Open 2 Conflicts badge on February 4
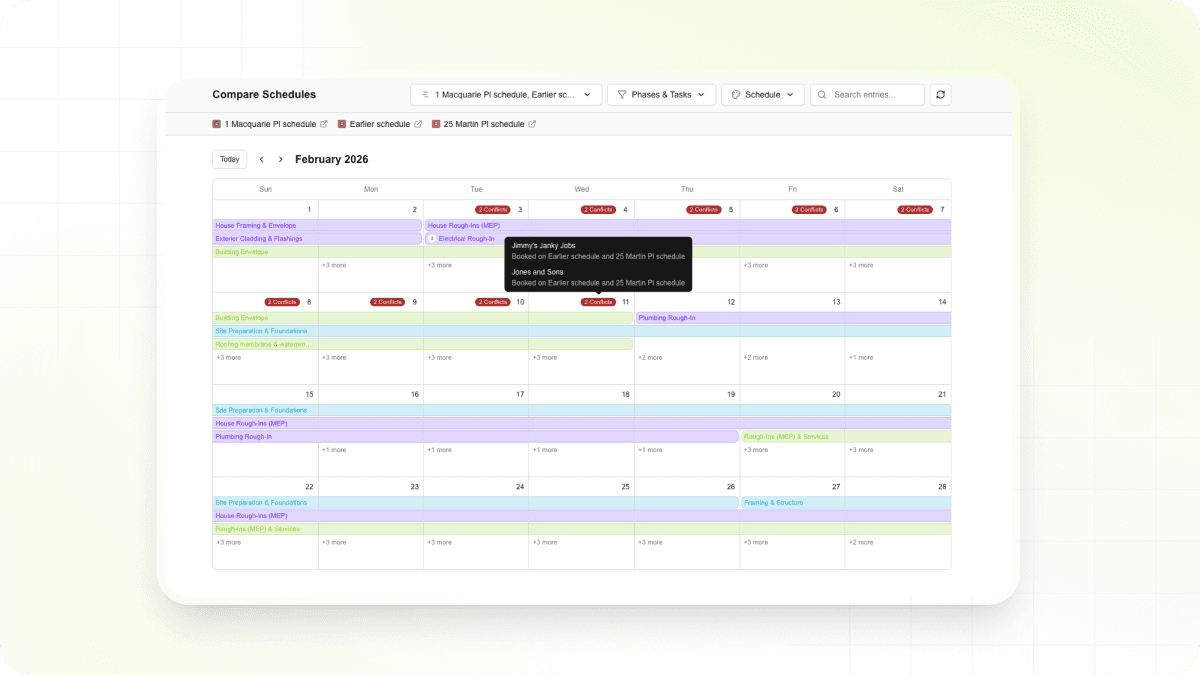This screenshot has height=675, width=1200. 598,210
